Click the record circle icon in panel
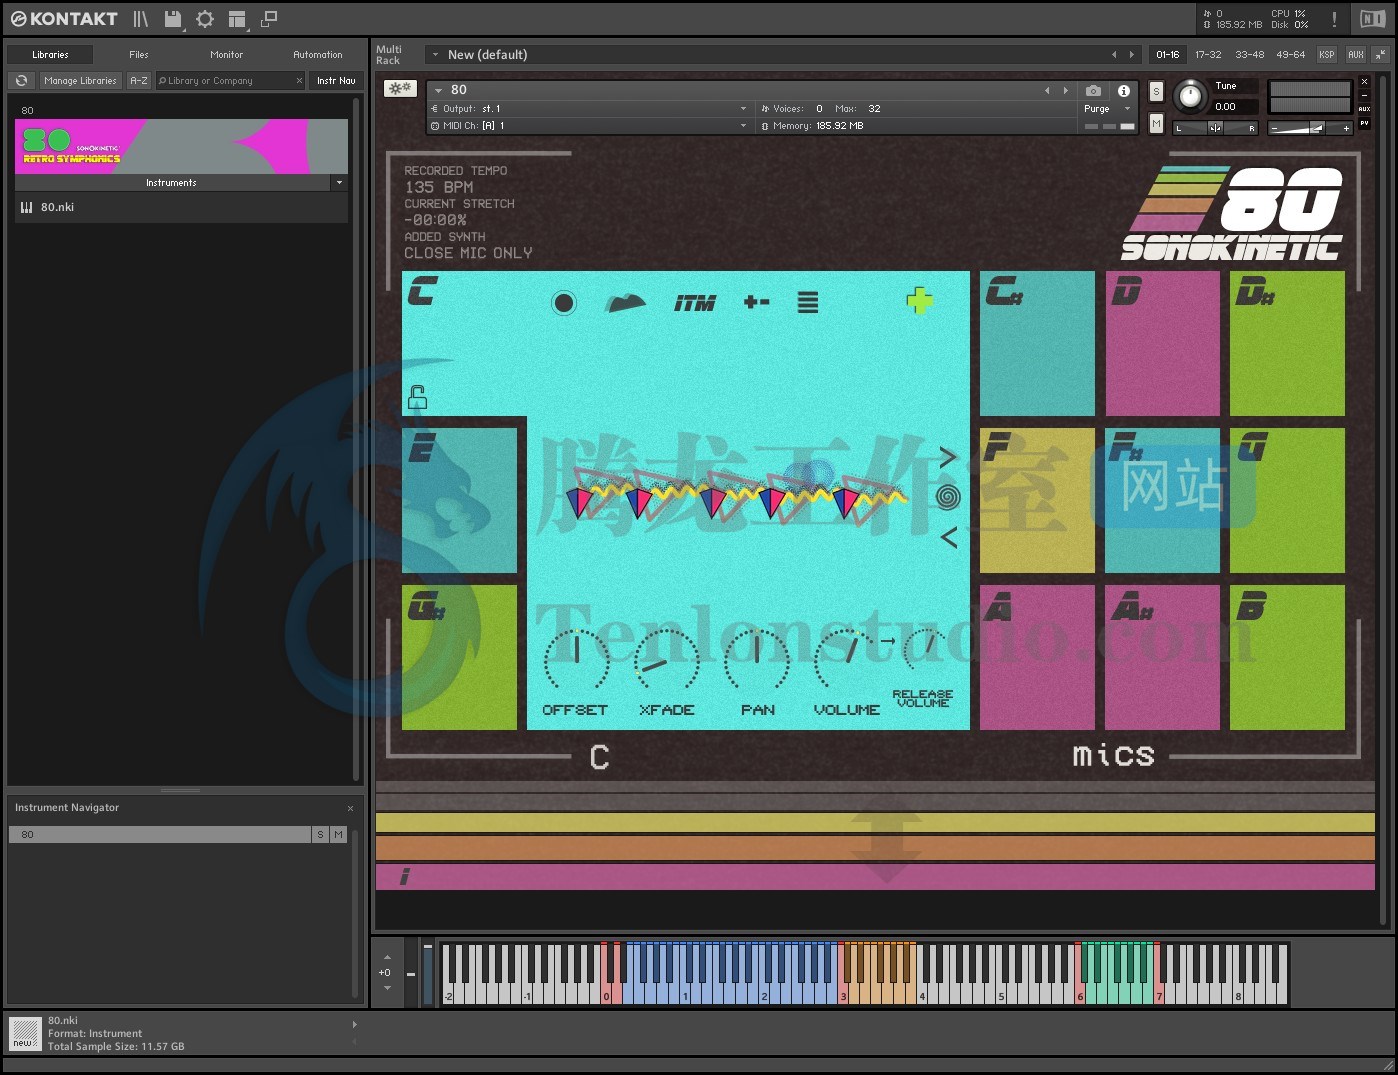 [564, 302]
